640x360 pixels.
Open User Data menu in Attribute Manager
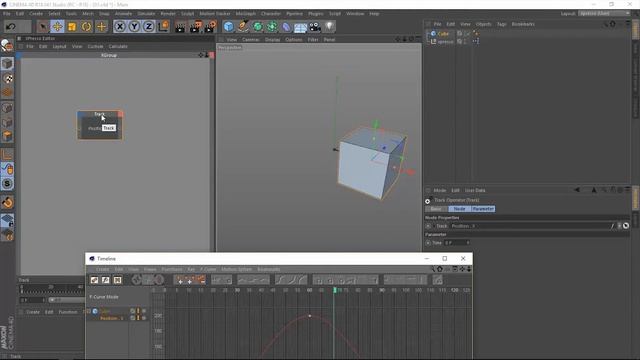tap(475, 191)
